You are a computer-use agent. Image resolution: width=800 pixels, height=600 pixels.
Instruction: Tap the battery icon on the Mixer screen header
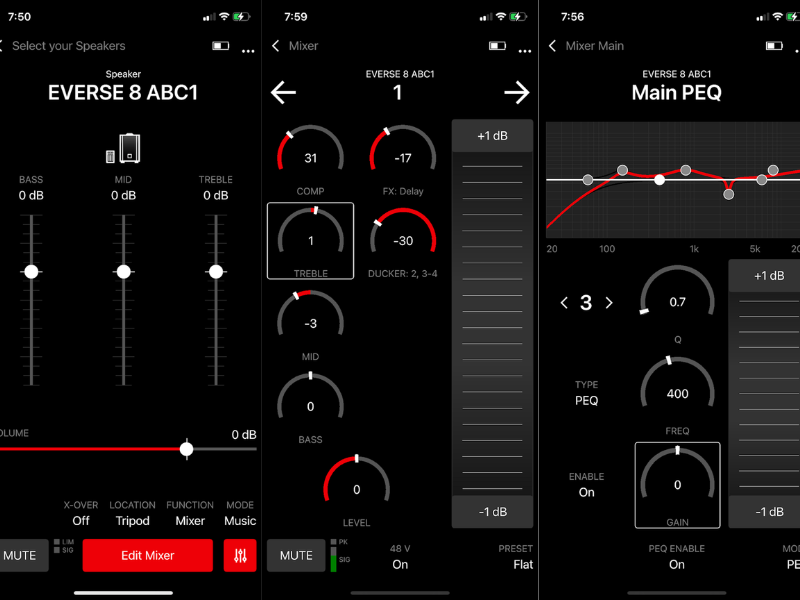point(497,46)
